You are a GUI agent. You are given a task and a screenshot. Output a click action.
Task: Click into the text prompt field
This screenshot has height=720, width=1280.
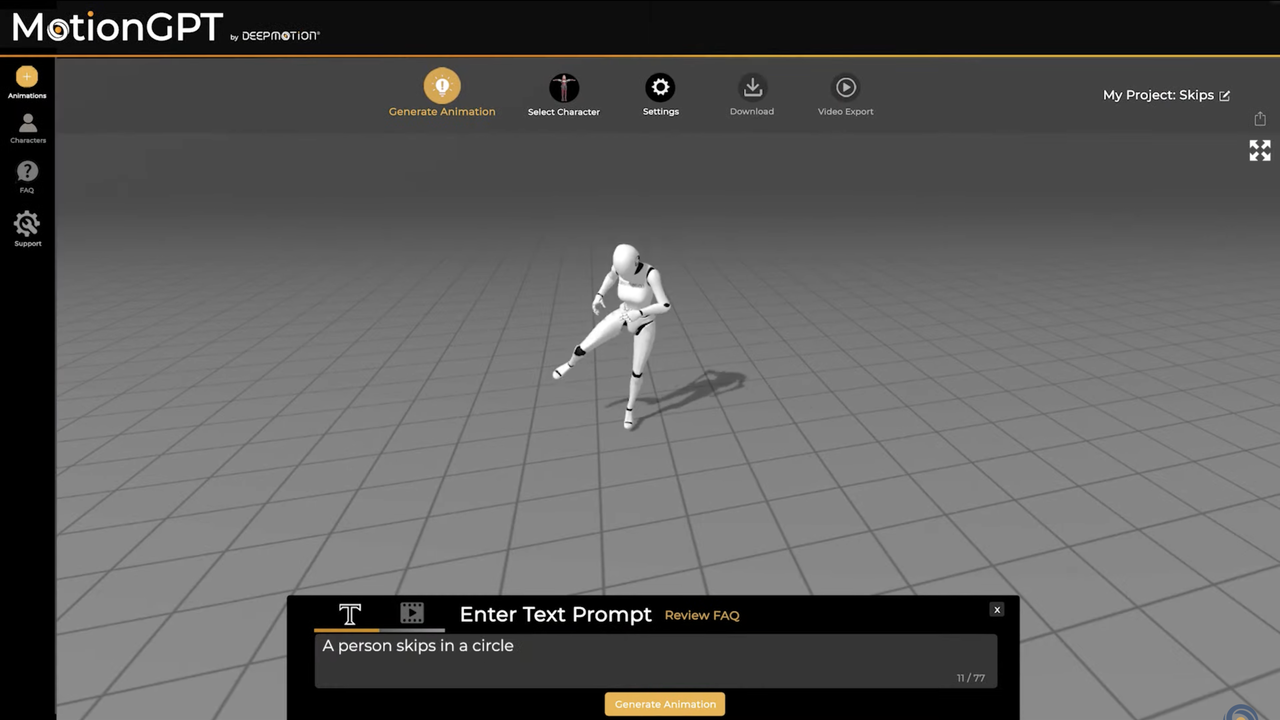point(656,660)
